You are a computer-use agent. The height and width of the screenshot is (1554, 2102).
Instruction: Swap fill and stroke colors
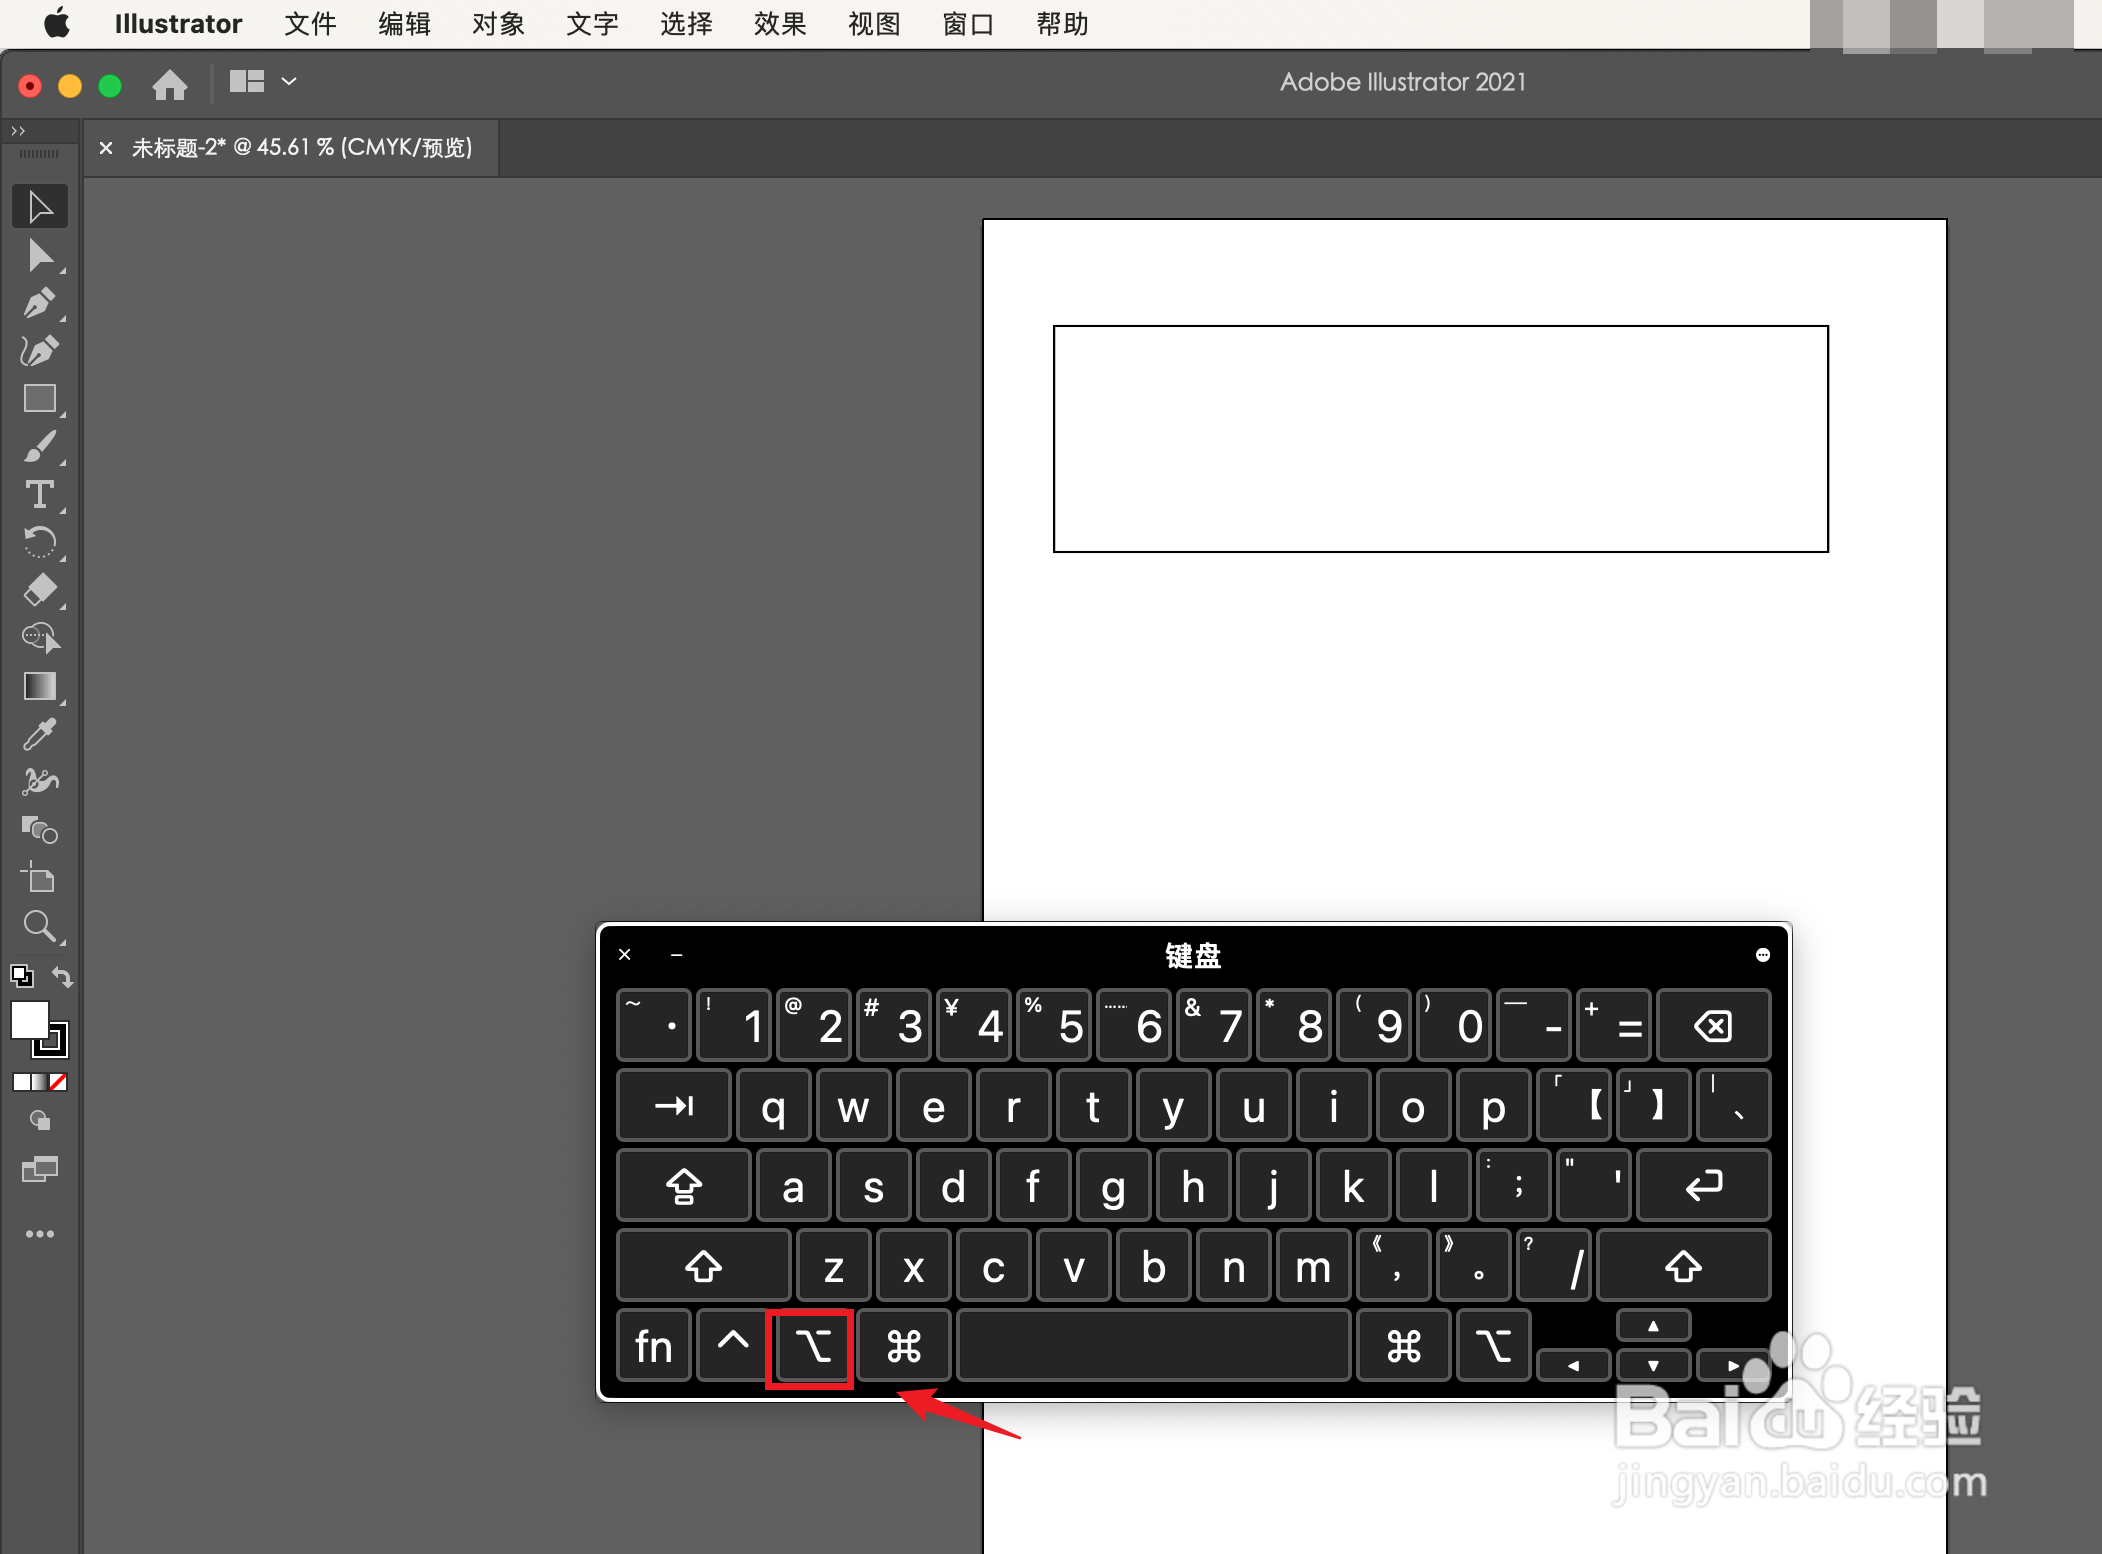62,976
